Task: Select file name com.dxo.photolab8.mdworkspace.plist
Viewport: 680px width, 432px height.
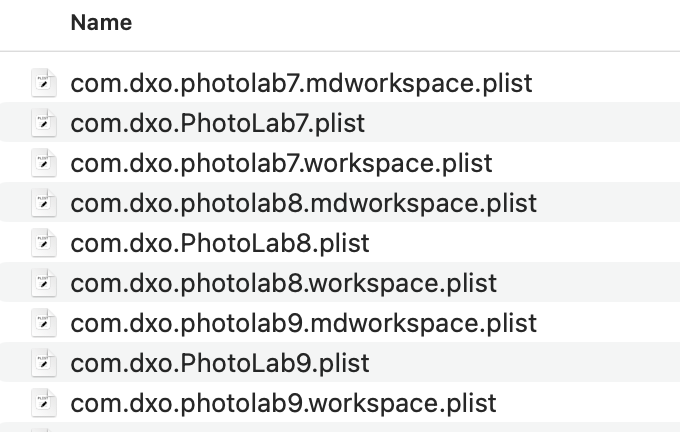Action: tap(304, 203)
